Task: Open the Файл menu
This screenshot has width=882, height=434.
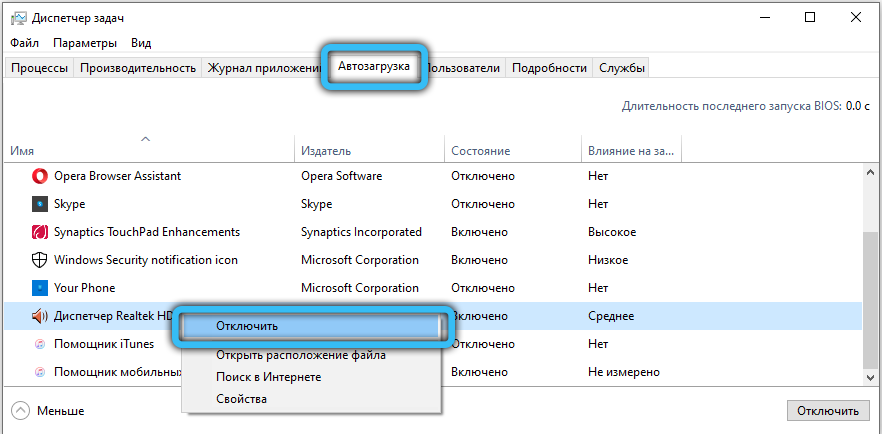Action: pos(24,43)
